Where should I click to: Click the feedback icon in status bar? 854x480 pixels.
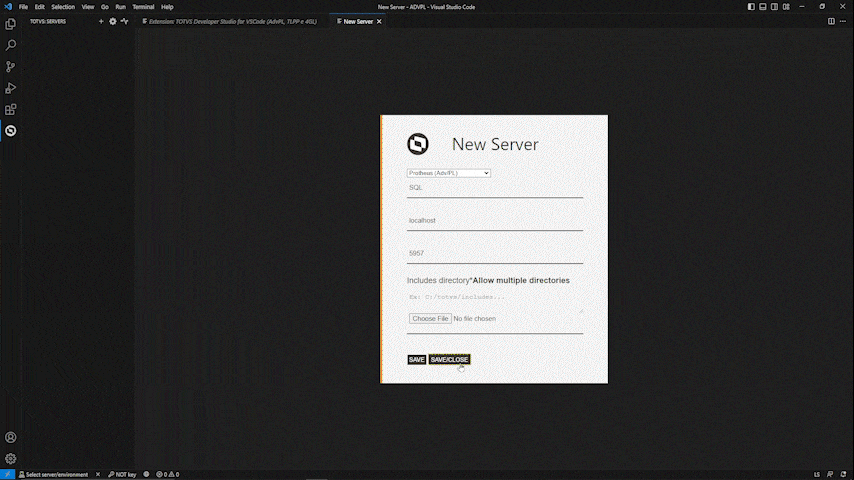coord(829,475)
